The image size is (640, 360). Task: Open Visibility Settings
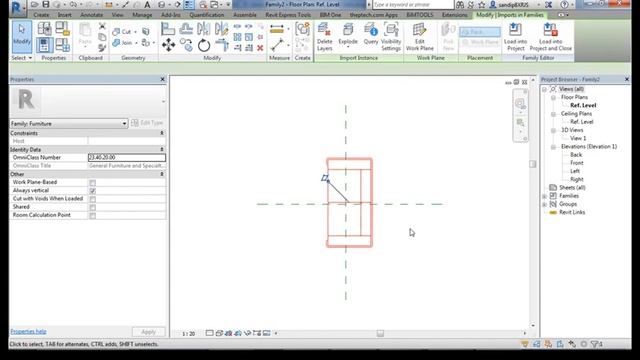coord(391,37)
